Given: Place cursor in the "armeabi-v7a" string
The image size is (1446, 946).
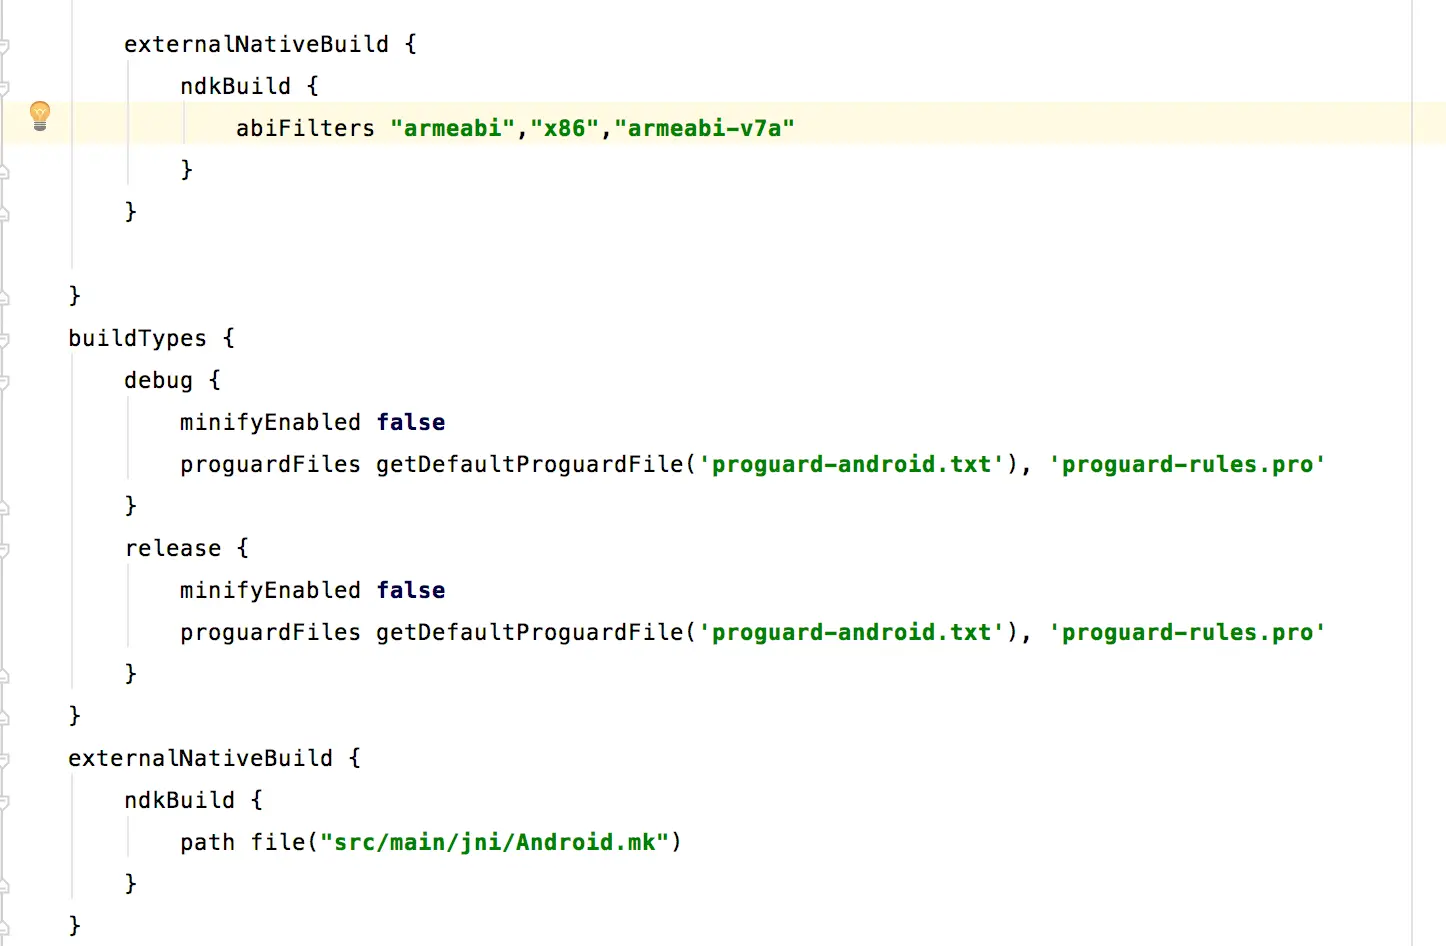Looking at the screenshot, I should [704, 128].
